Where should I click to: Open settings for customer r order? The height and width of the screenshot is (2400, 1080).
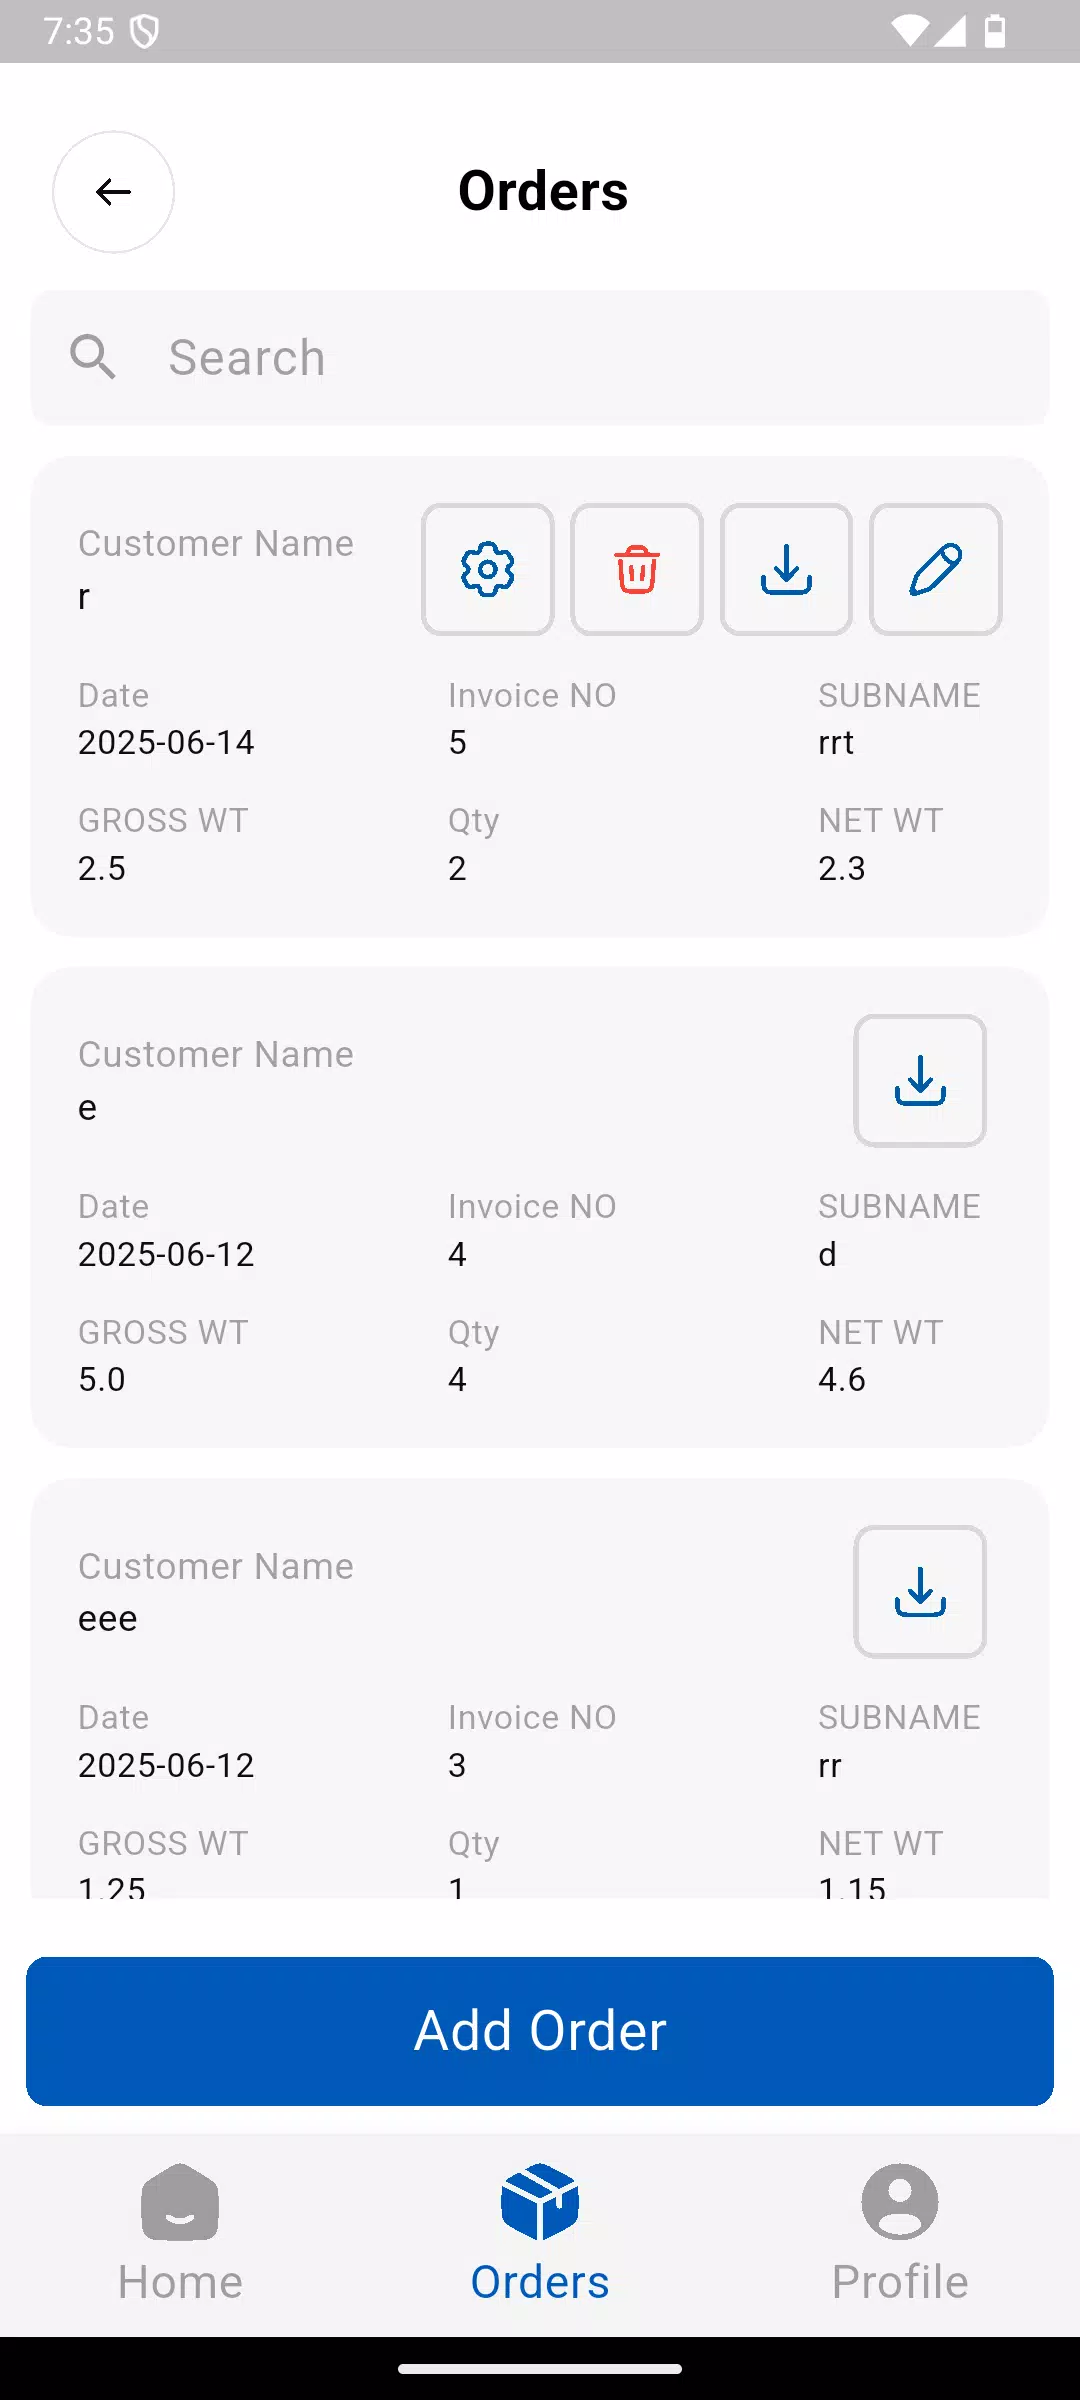(x=488, y=570)
